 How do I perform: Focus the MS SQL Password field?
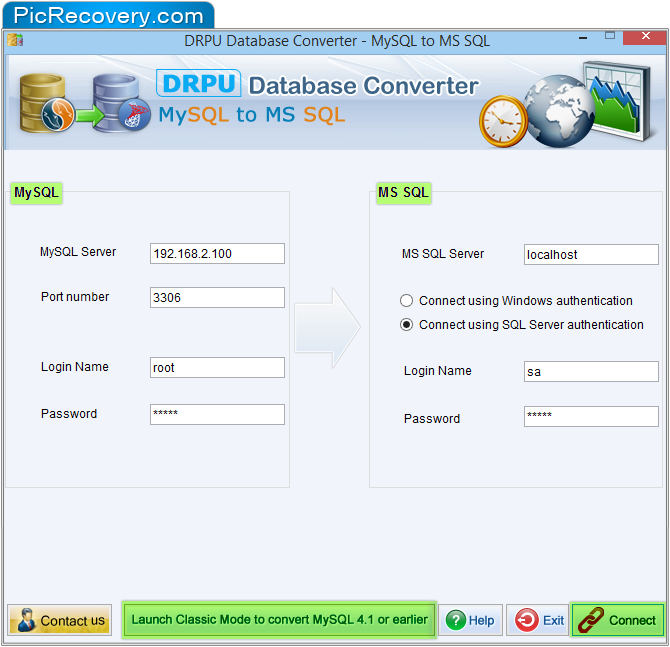(x=591, y=416)
